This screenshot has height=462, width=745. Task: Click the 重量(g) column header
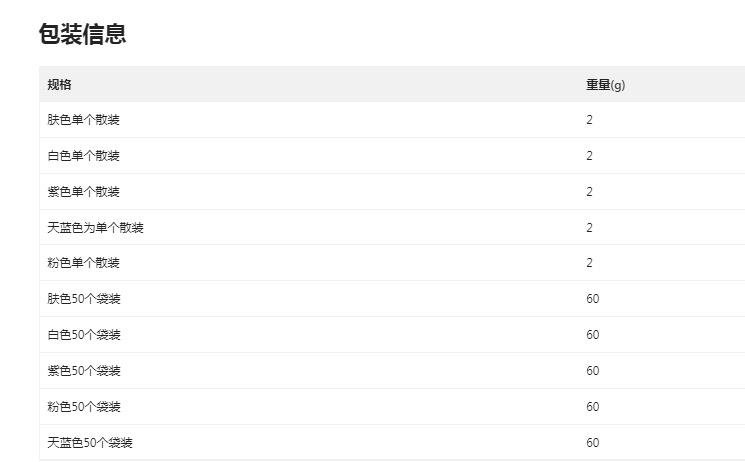pos(605,85)
